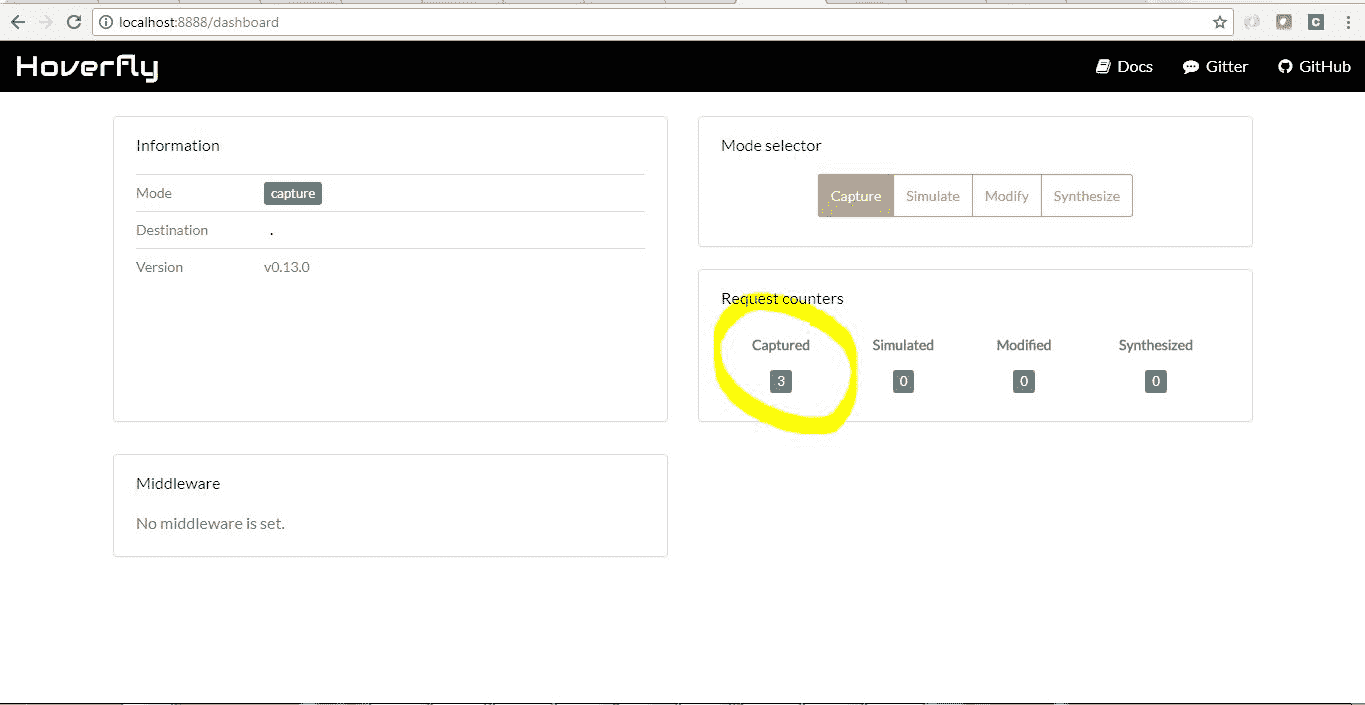Viewport: 1365px width, 705px height.
Task: Click the Middleware panel heading
Action: pos(178,483)
